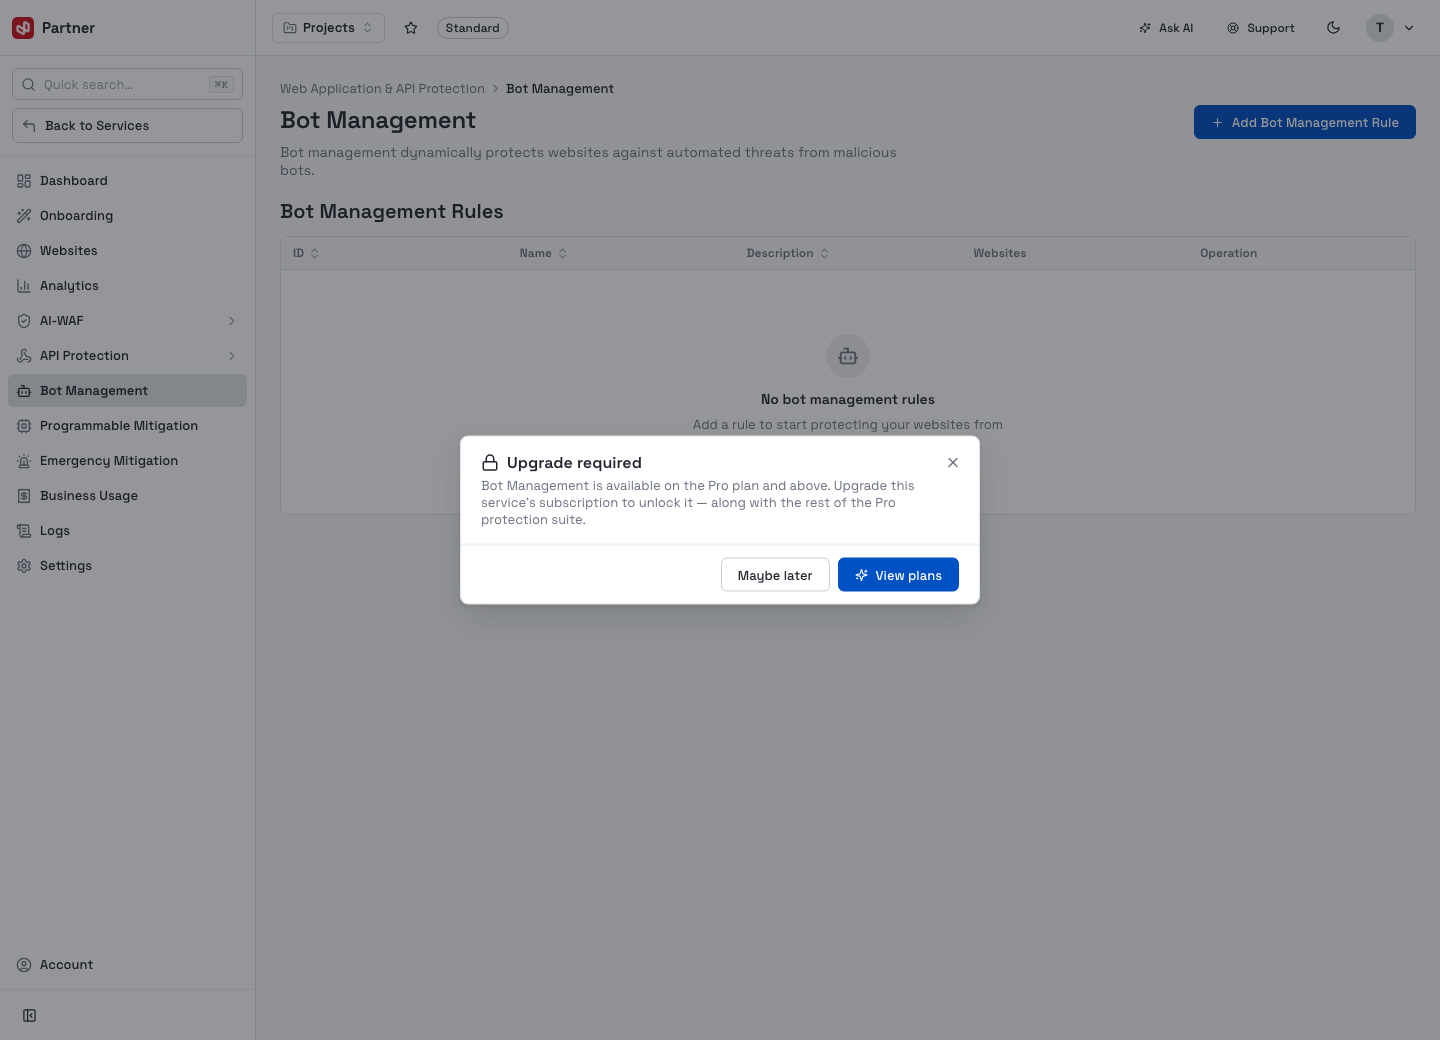Click the Partner logo icon
This screenshot has width=1440, height=1040.
pos(23,28)
